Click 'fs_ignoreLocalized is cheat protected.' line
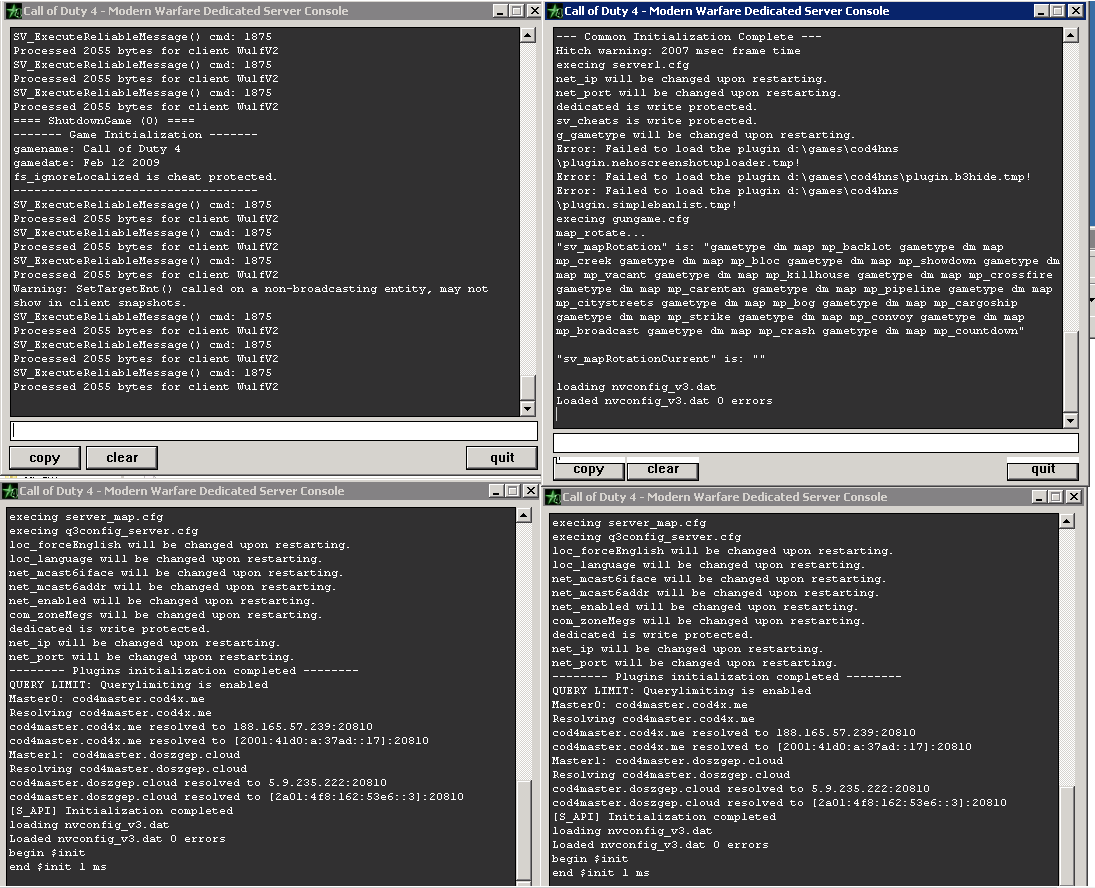The height and width of the screenshot is (888, 1095). pos(145,177)
